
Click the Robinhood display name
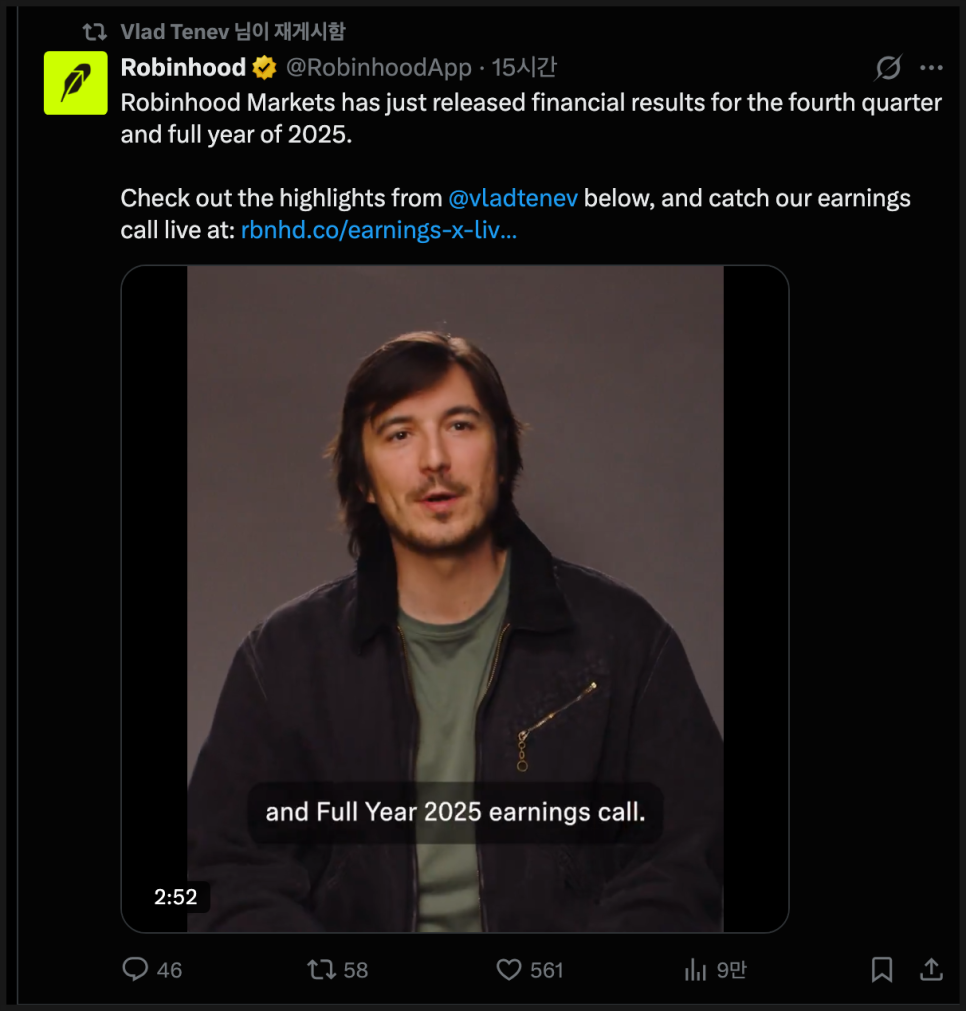point(183,68)
